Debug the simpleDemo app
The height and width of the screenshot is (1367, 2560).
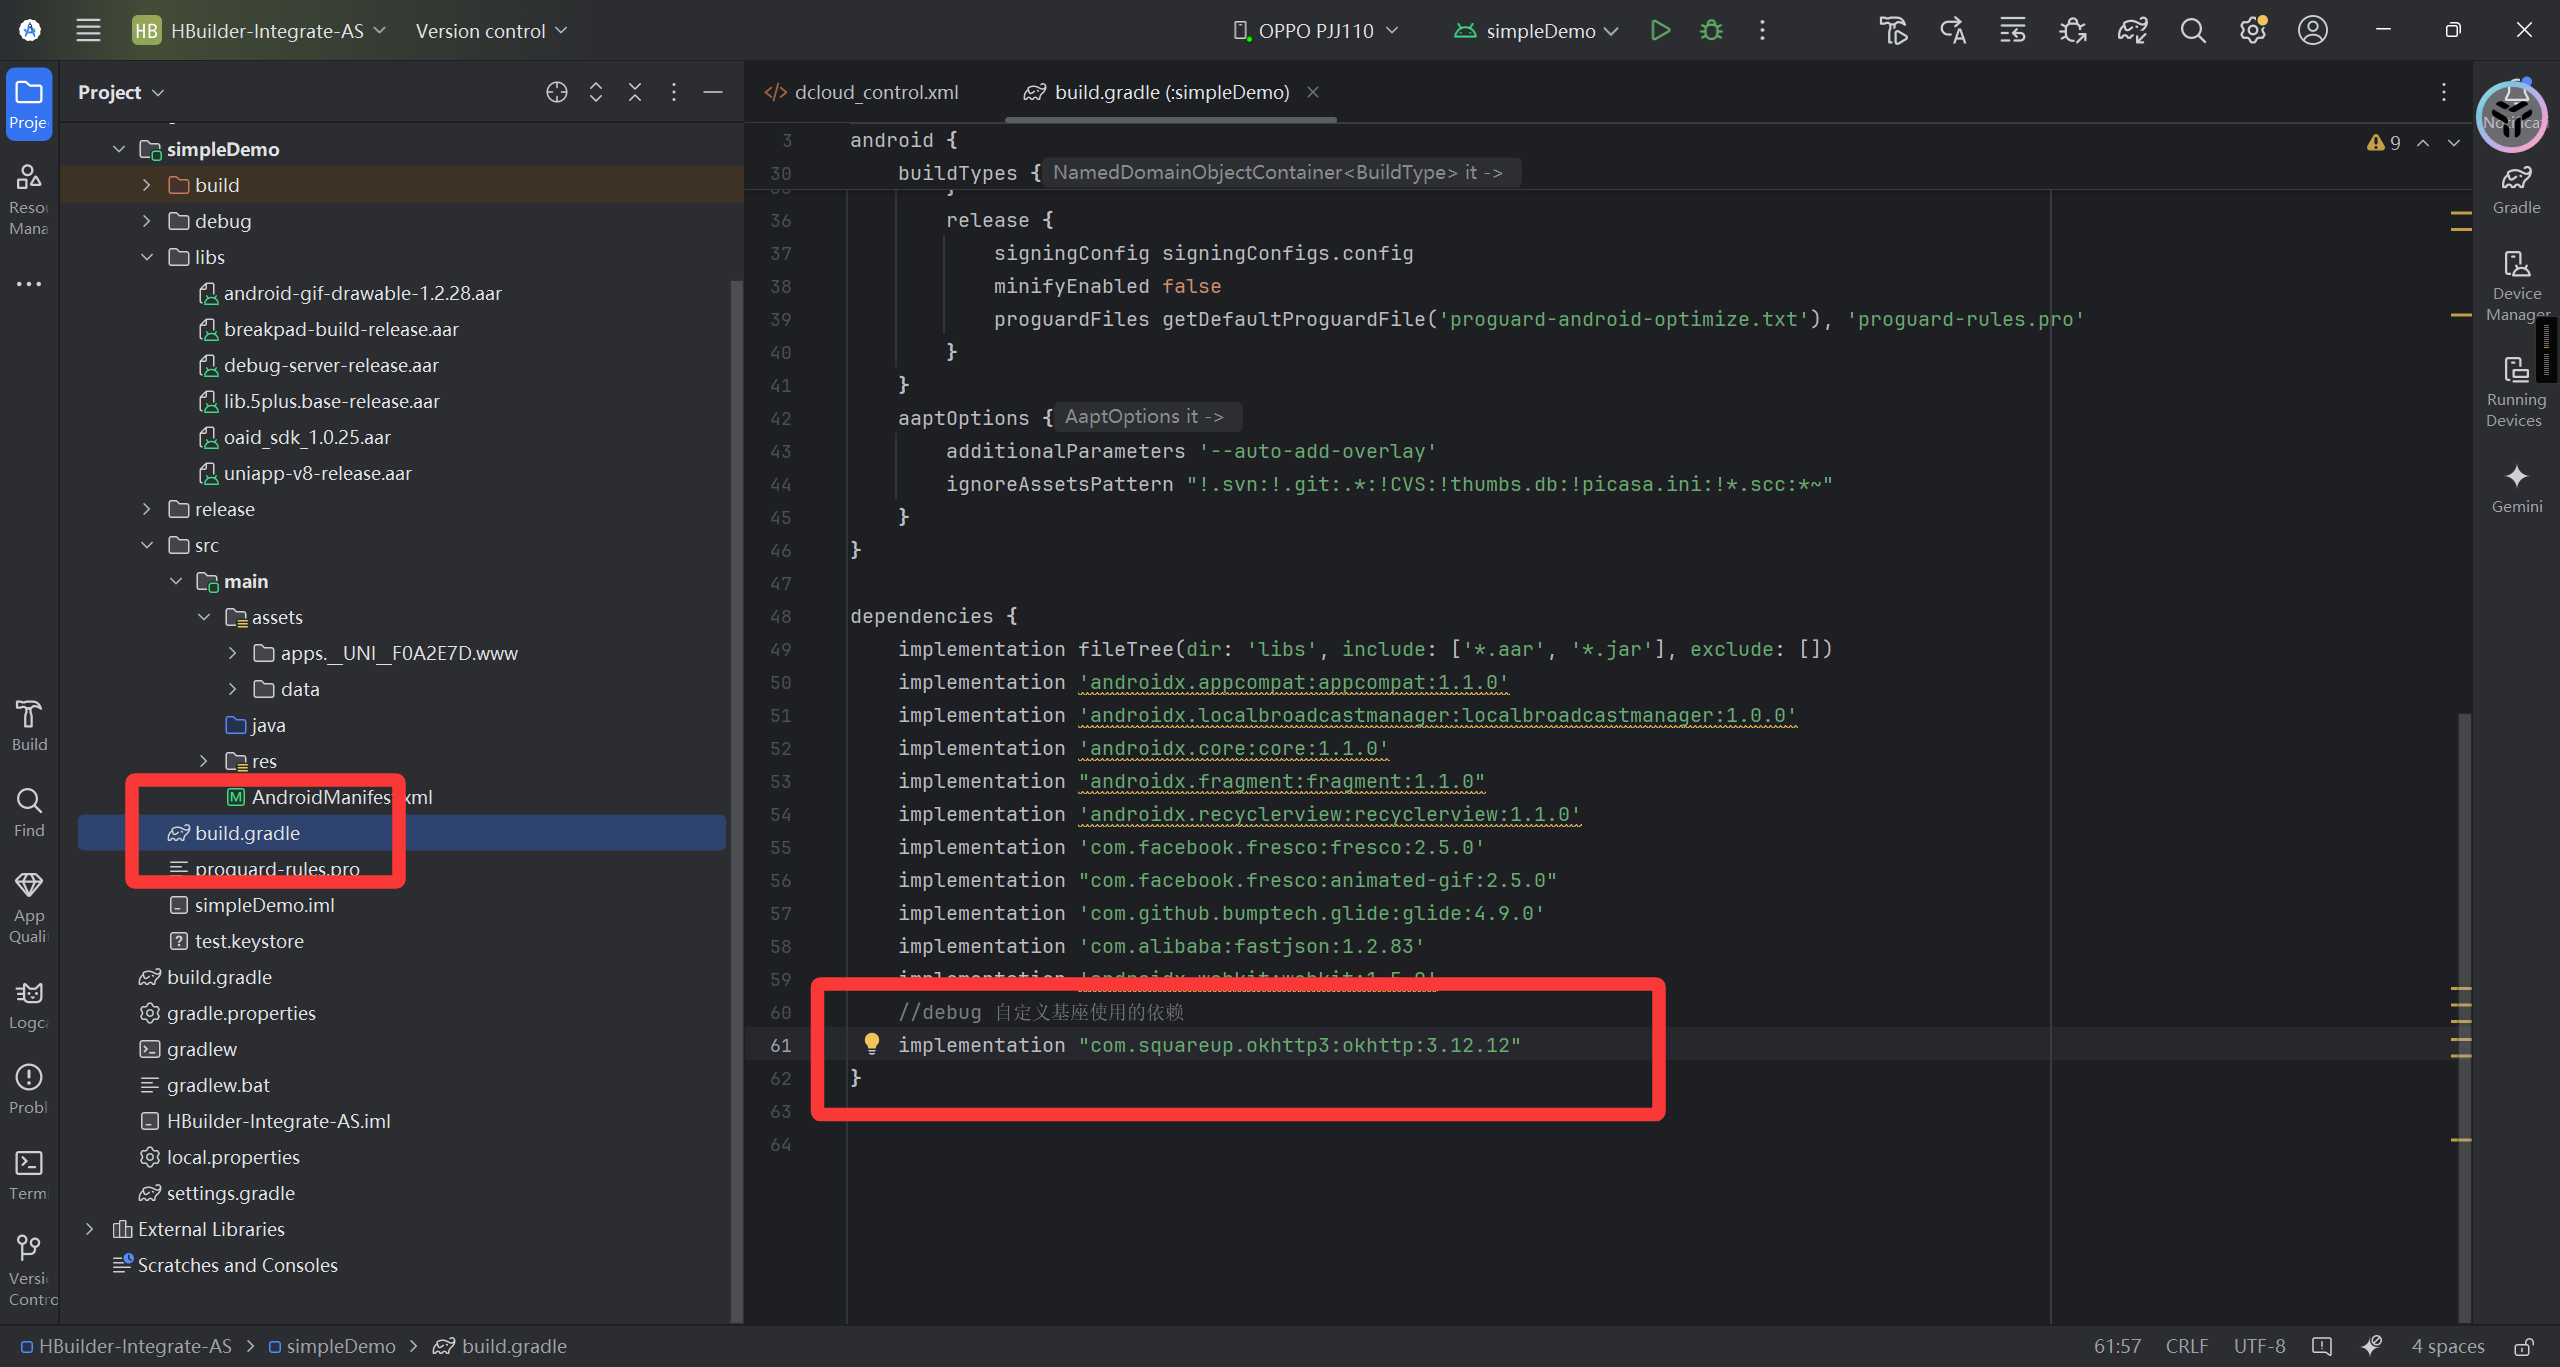pyautogui.click(x=1711, y=31)
